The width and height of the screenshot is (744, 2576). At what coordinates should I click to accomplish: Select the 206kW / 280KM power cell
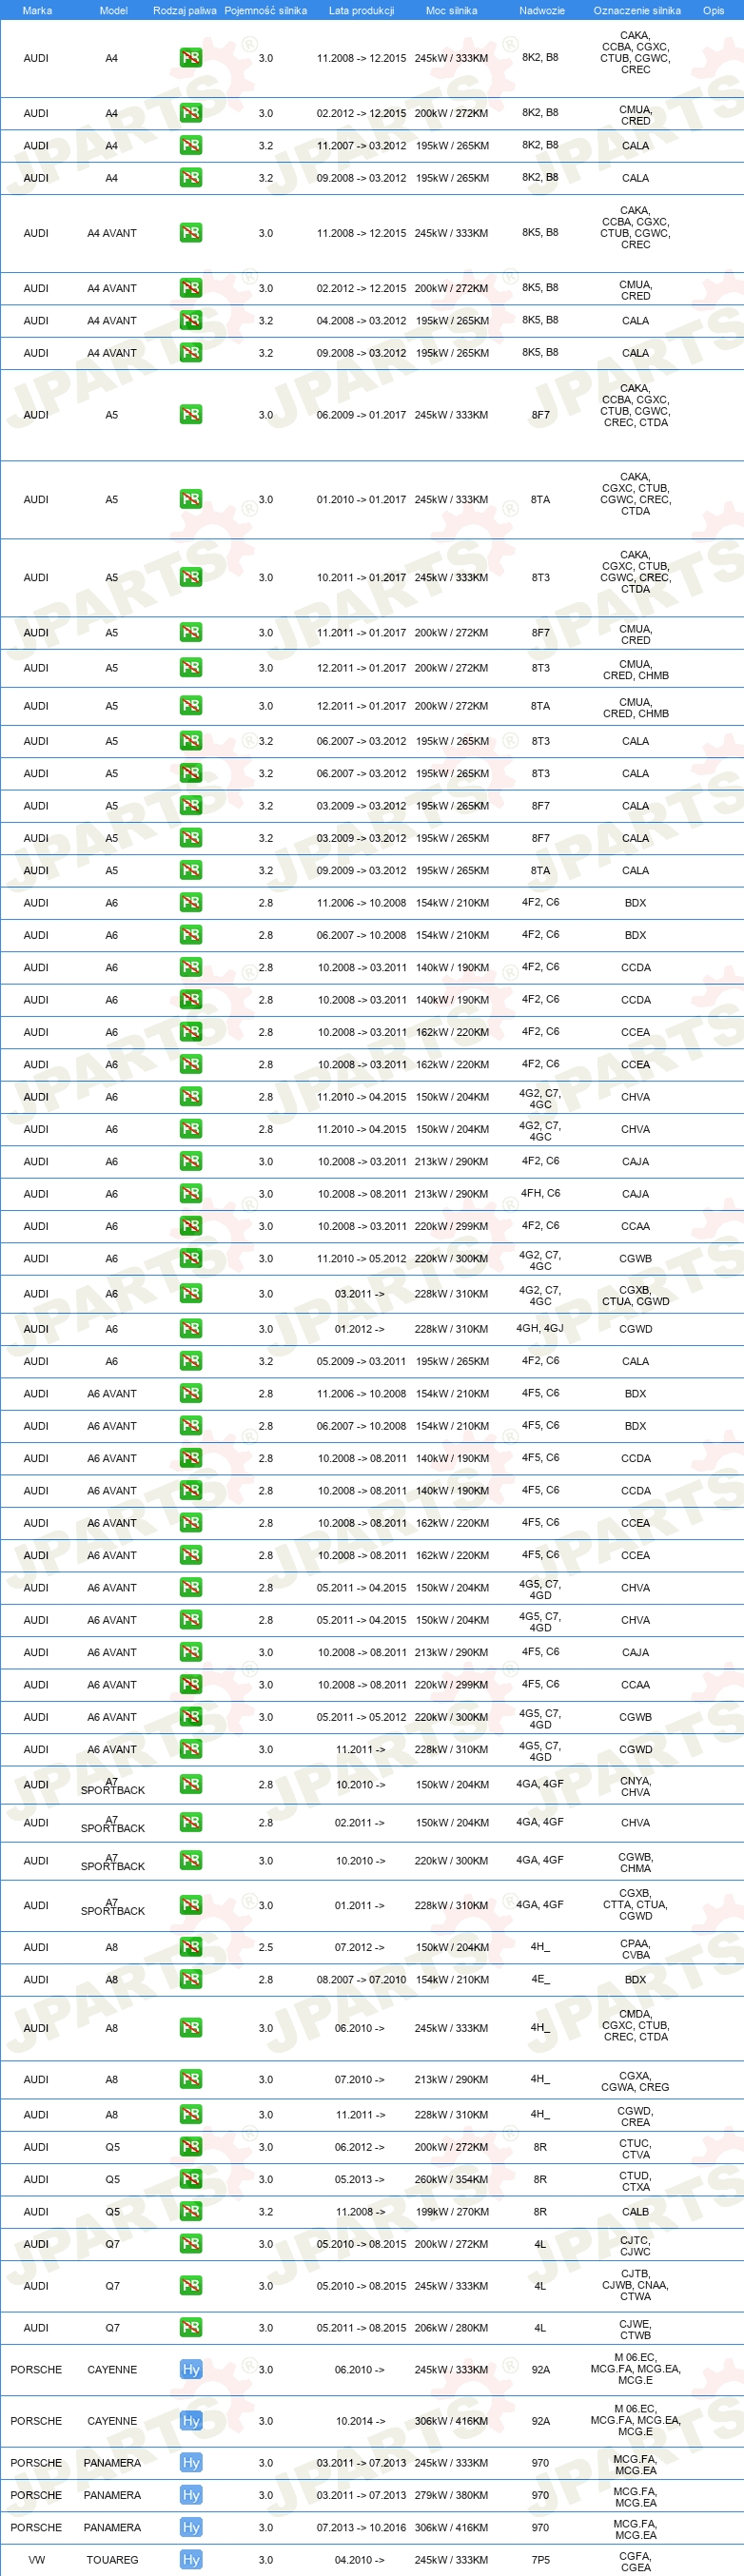(x=451, y=2327)
